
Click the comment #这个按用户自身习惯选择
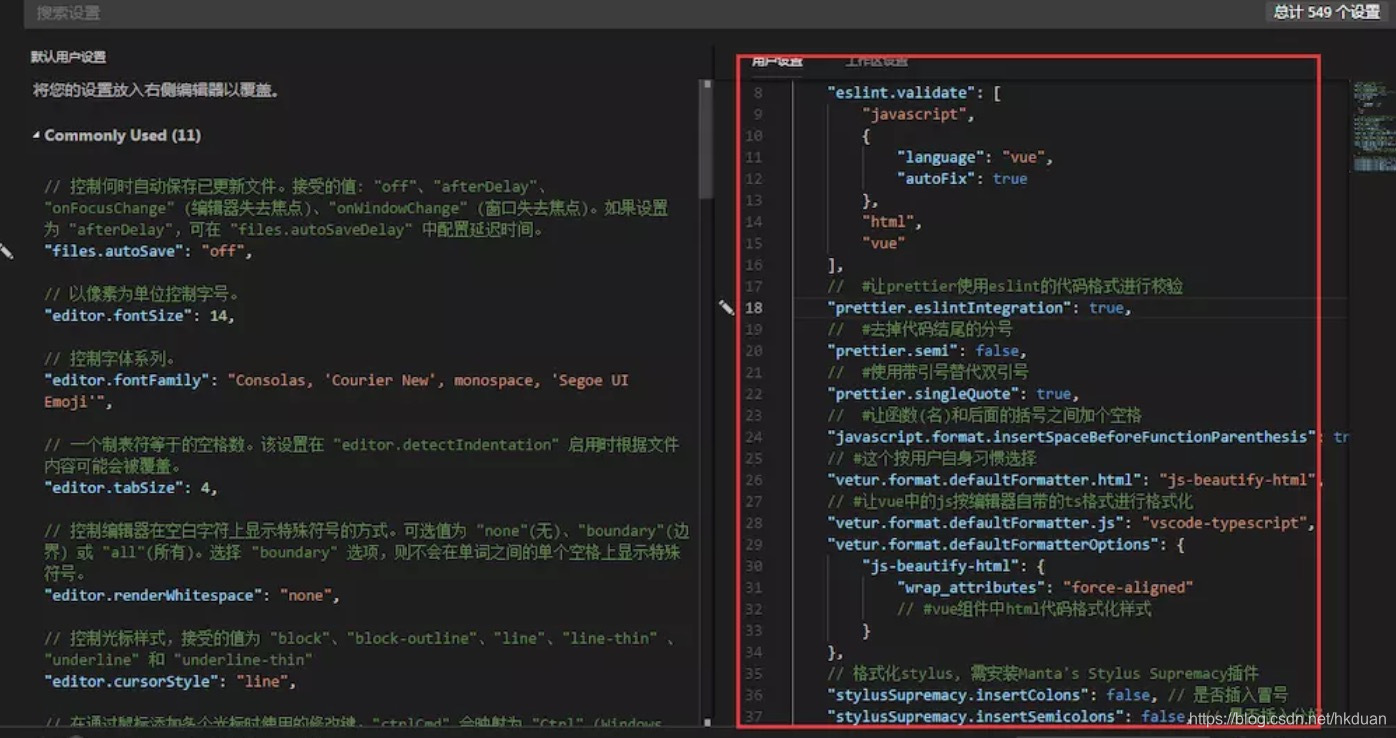[x=932, y=459]
